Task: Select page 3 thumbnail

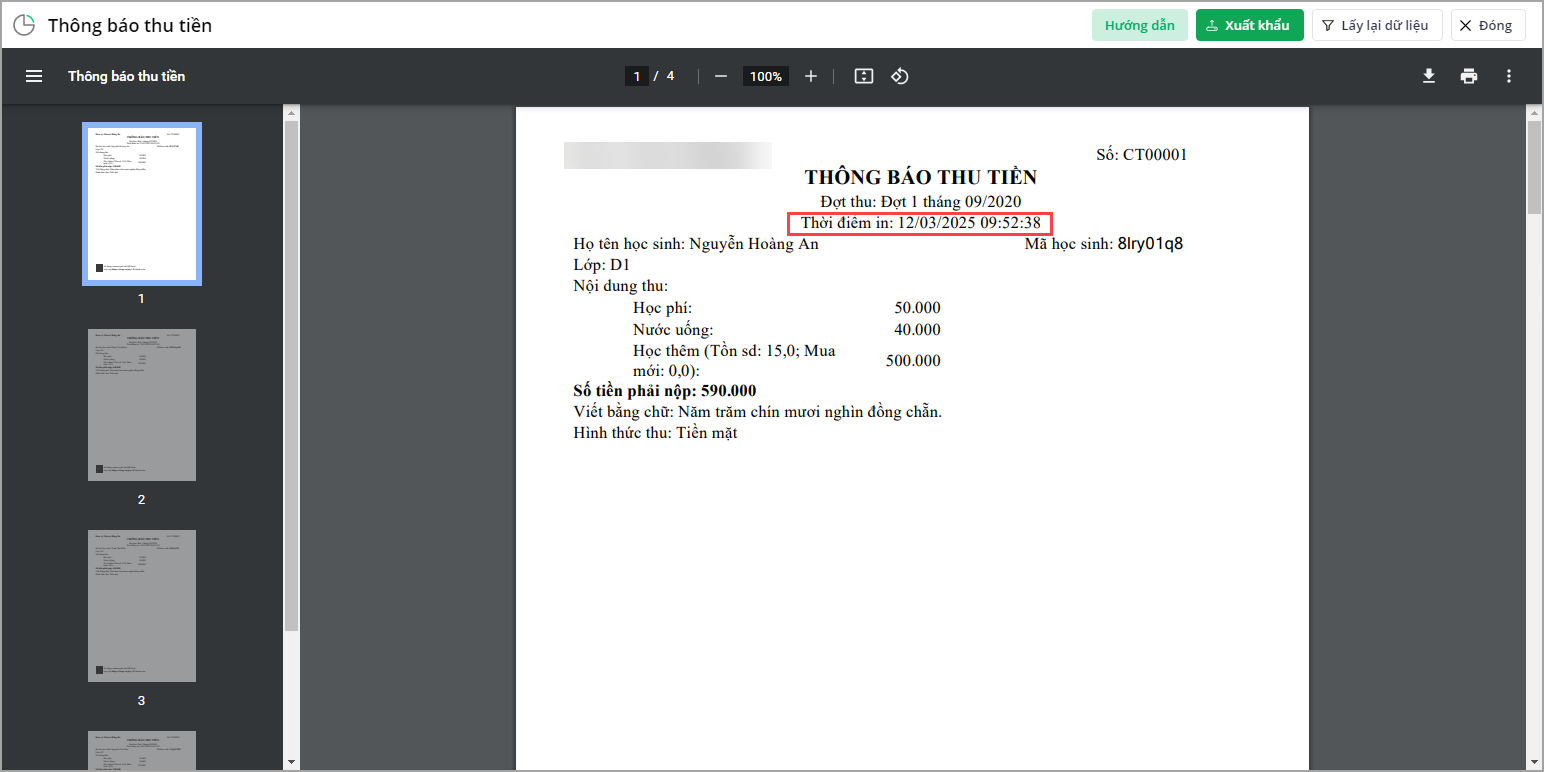Action: (x=141, y=606)
